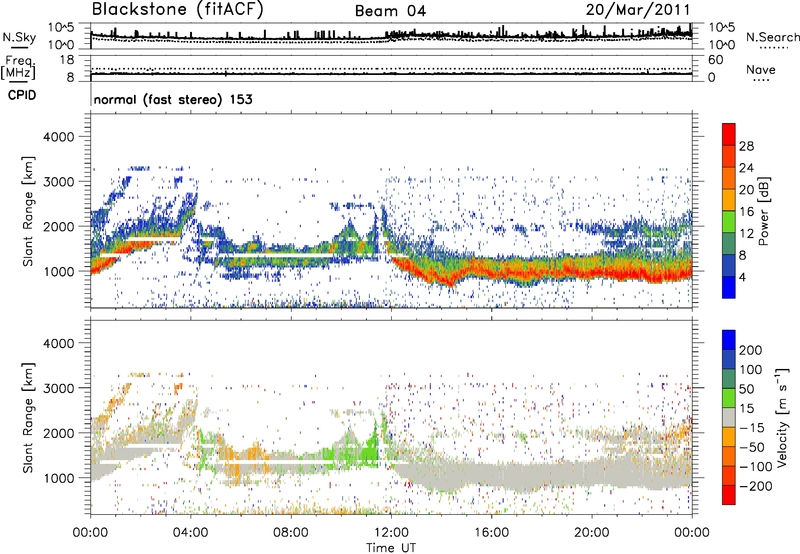
Task: Click the 'Freq. [MHz]' label
Action: (18, 67)
